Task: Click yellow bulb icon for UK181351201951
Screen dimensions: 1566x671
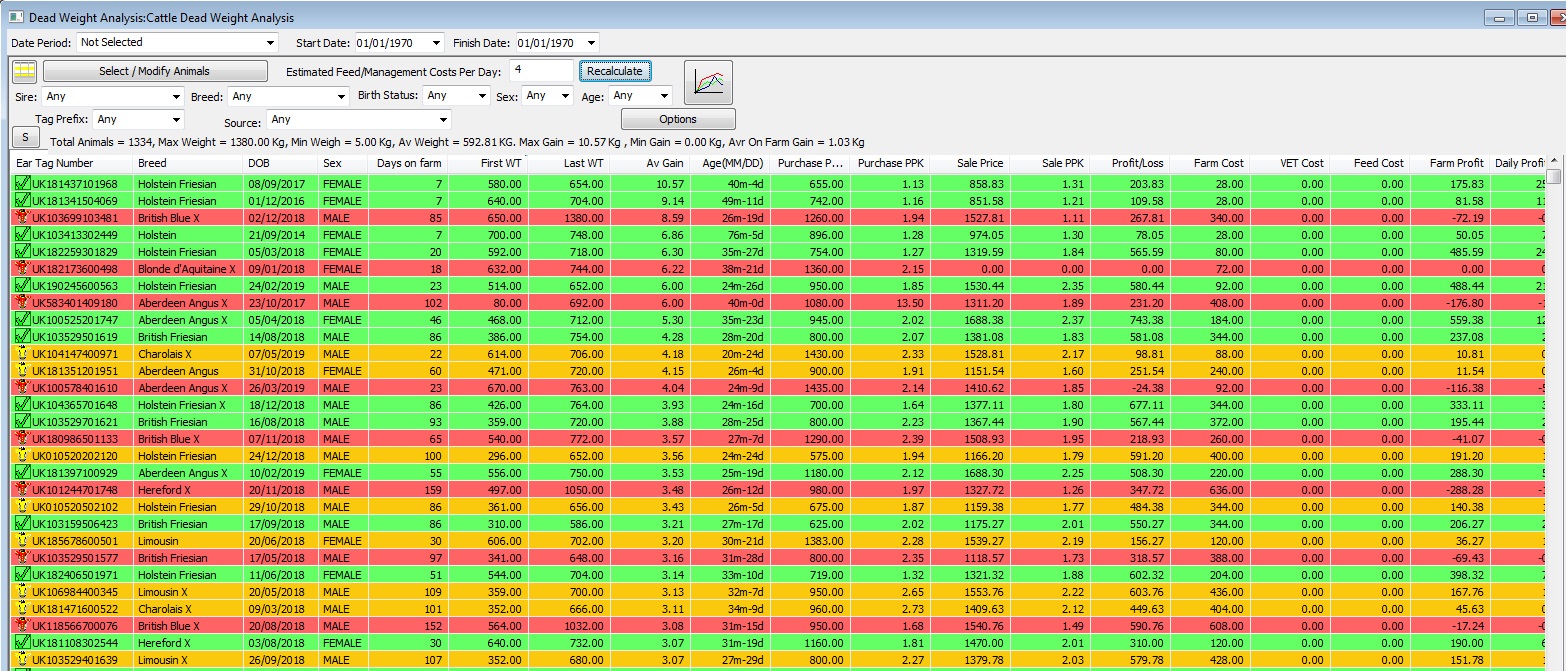Action: [x=22, y=371]
